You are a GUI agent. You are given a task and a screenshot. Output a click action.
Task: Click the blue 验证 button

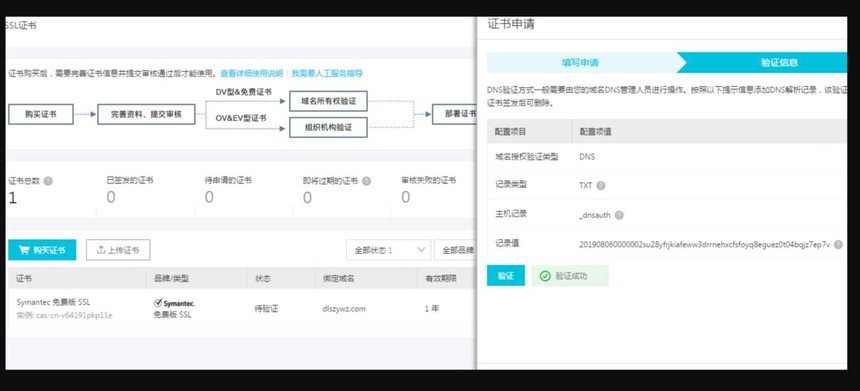(506, 276)
